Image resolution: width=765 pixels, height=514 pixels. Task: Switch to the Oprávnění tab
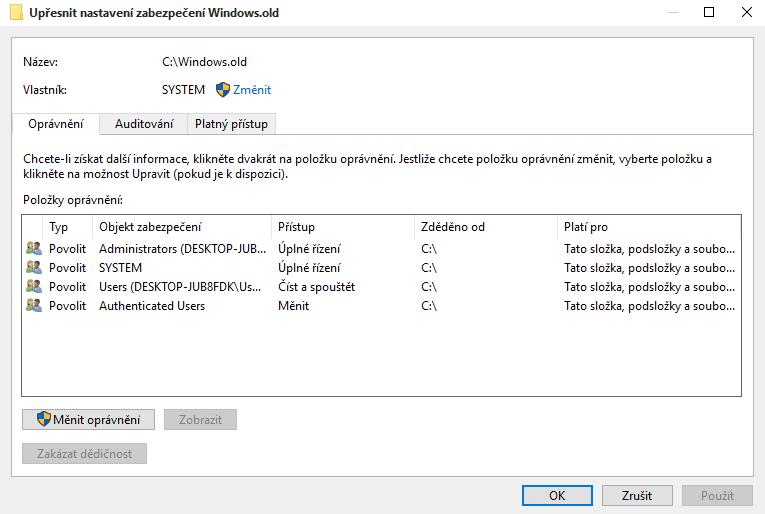(56, 124)
